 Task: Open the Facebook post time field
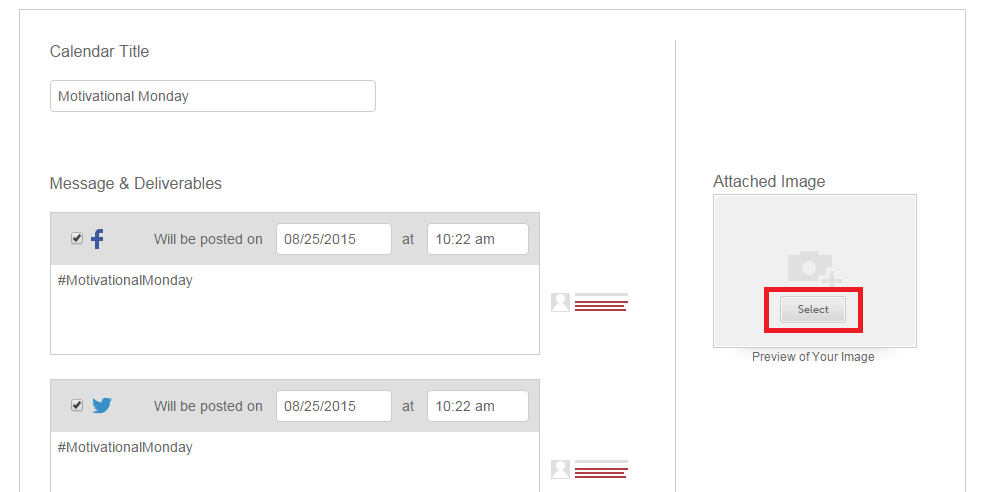pyautogui.click(x=477, y=239)
